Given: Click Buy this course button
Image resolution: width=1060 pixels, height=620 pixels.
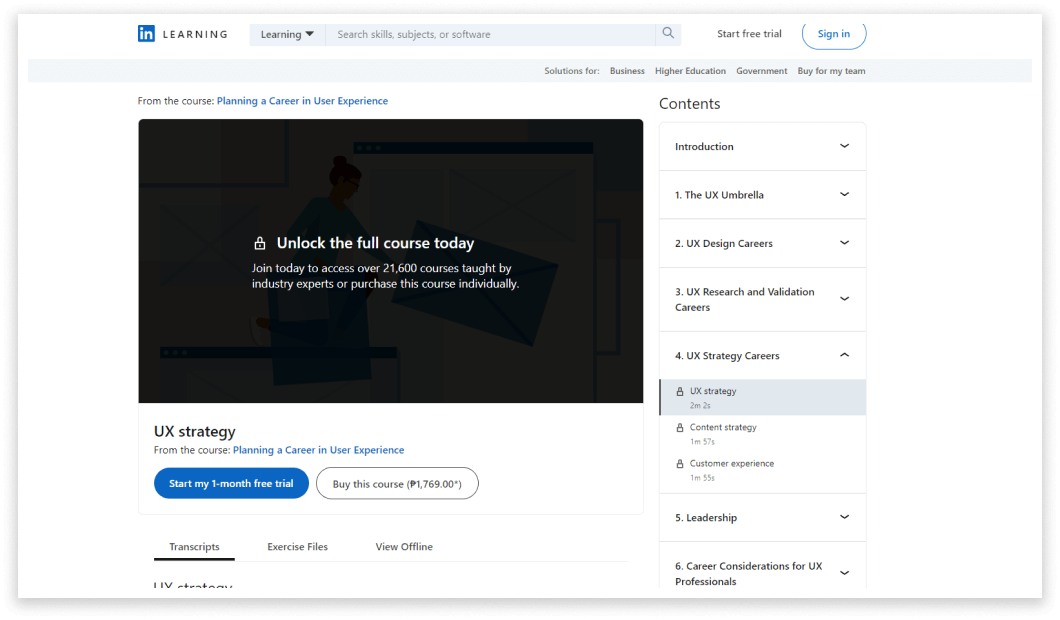Looking at the screenshot, I should [x=398, y=483].
